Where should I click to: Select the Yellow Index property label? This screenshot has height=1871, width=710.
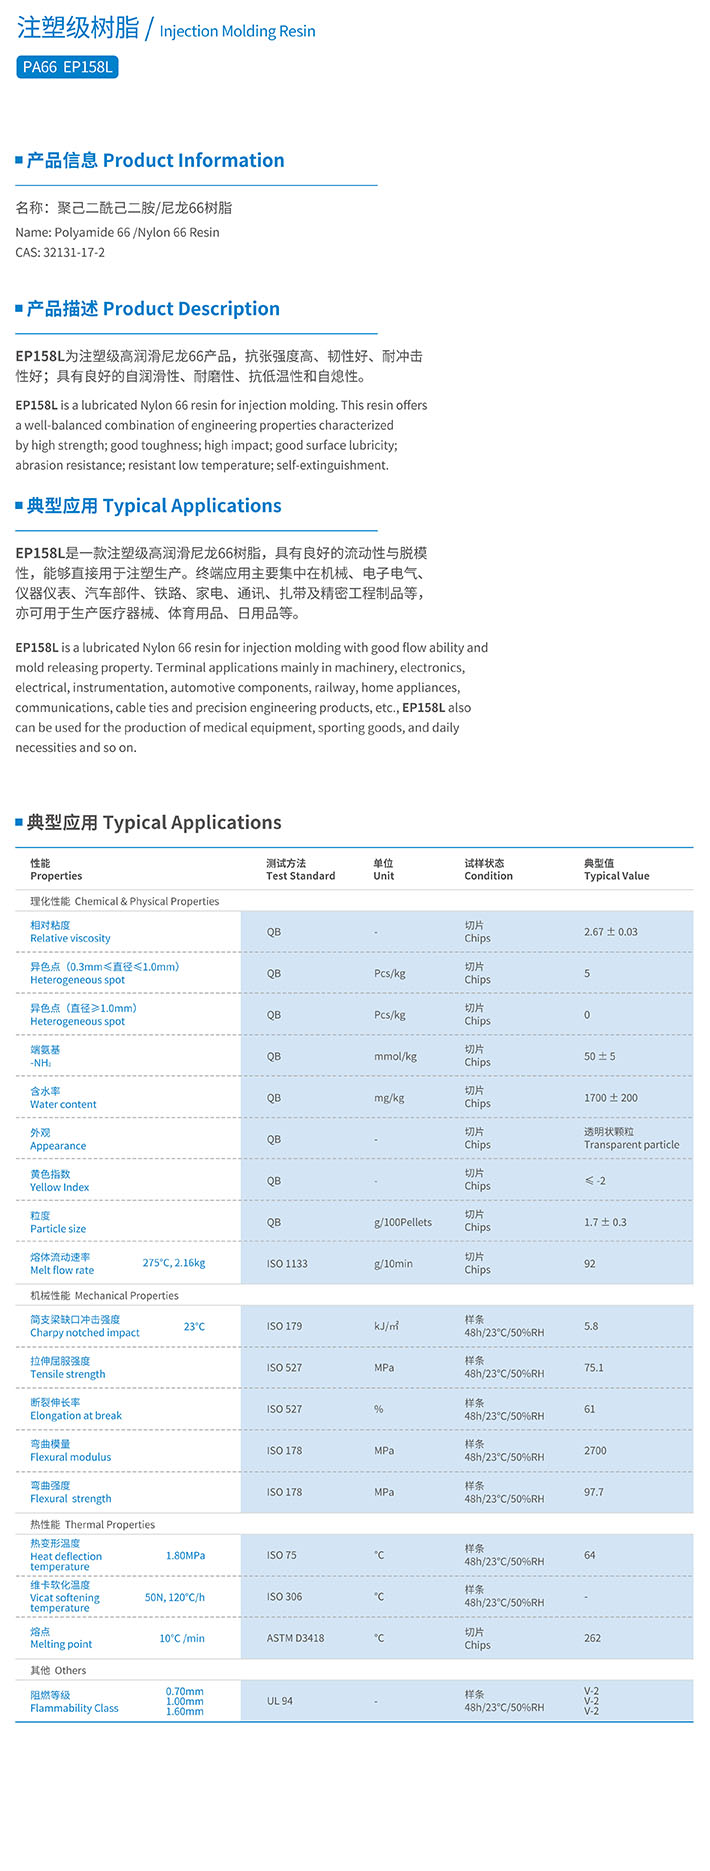[59, 1187]
